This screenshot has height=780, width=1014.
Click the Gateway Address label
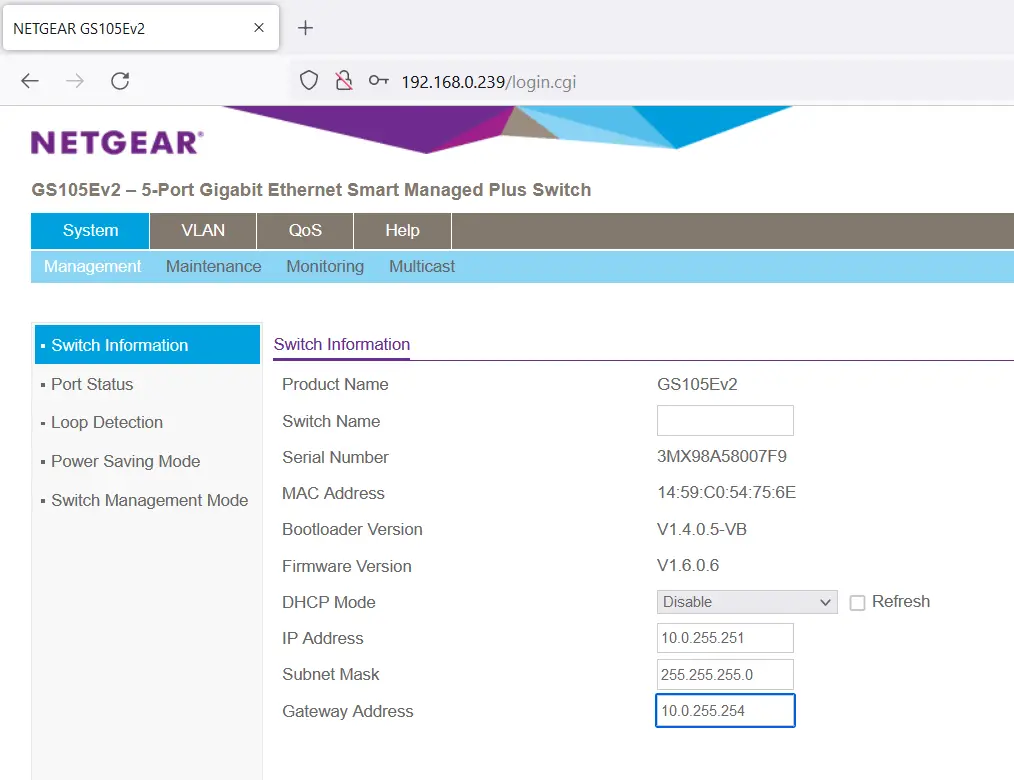pyautogui.click(x=347, y=711)
